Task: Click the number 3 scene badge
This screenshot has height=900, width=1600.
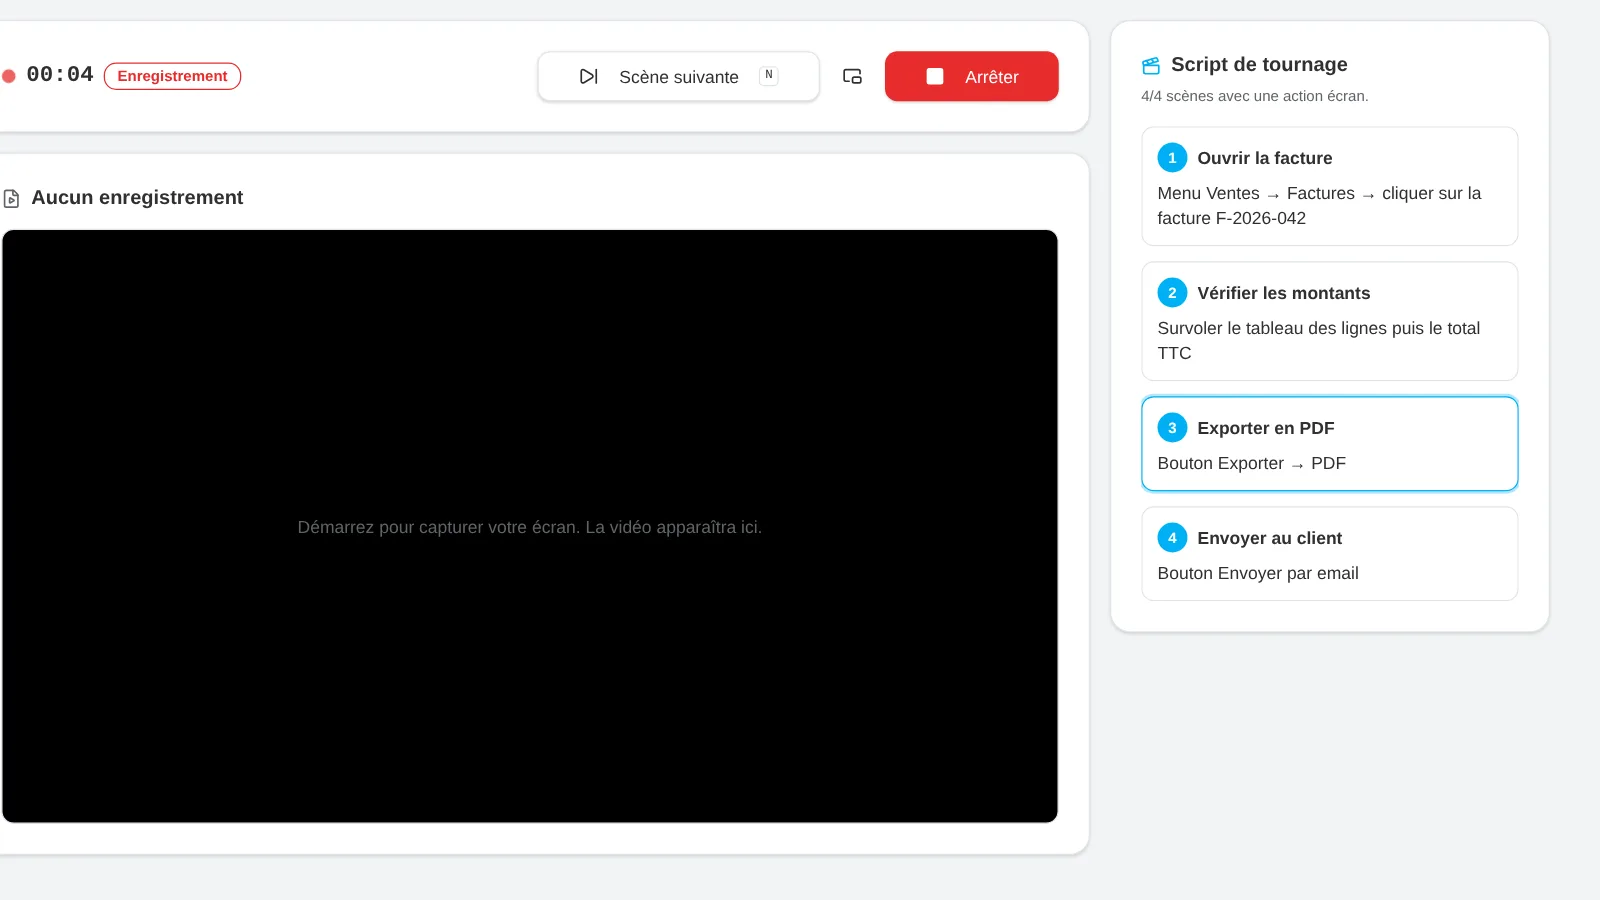Action: [1172, 428]
